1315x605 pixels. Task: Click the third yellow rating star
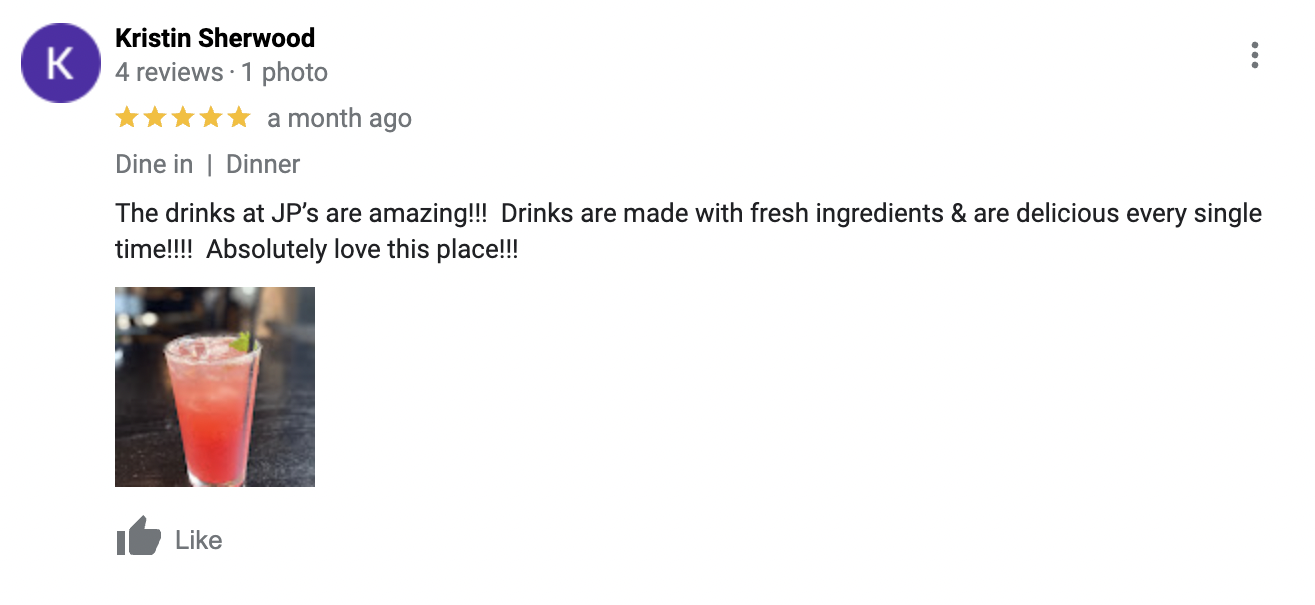coord(182,118)
